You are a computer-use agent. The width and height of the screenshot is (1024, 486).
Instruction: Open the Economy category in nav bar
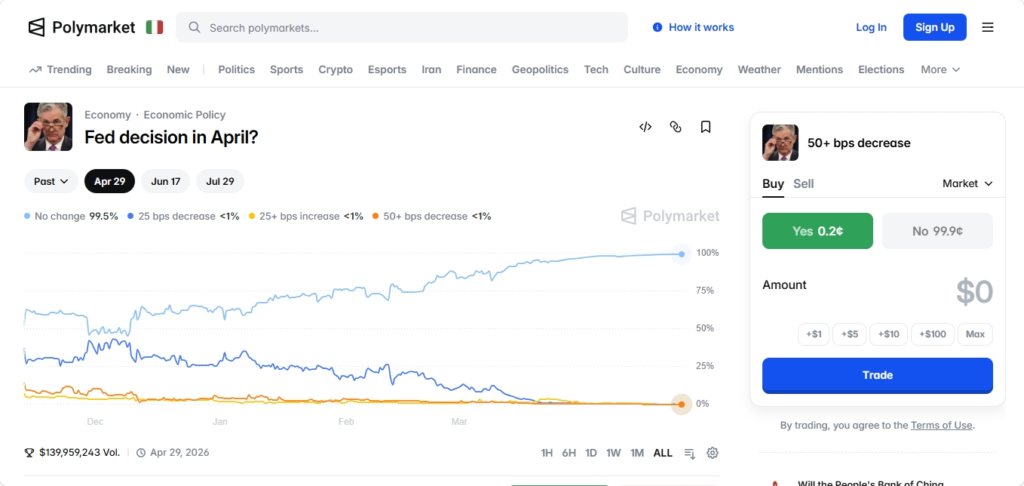(699, 69)
